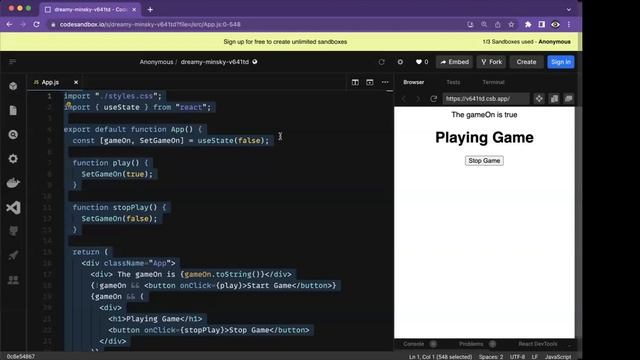Viewport: 640px width, 360px height.
Task: Click sandbox name dreamy-minsky-v641td
Action: click(x=215, y=62)
